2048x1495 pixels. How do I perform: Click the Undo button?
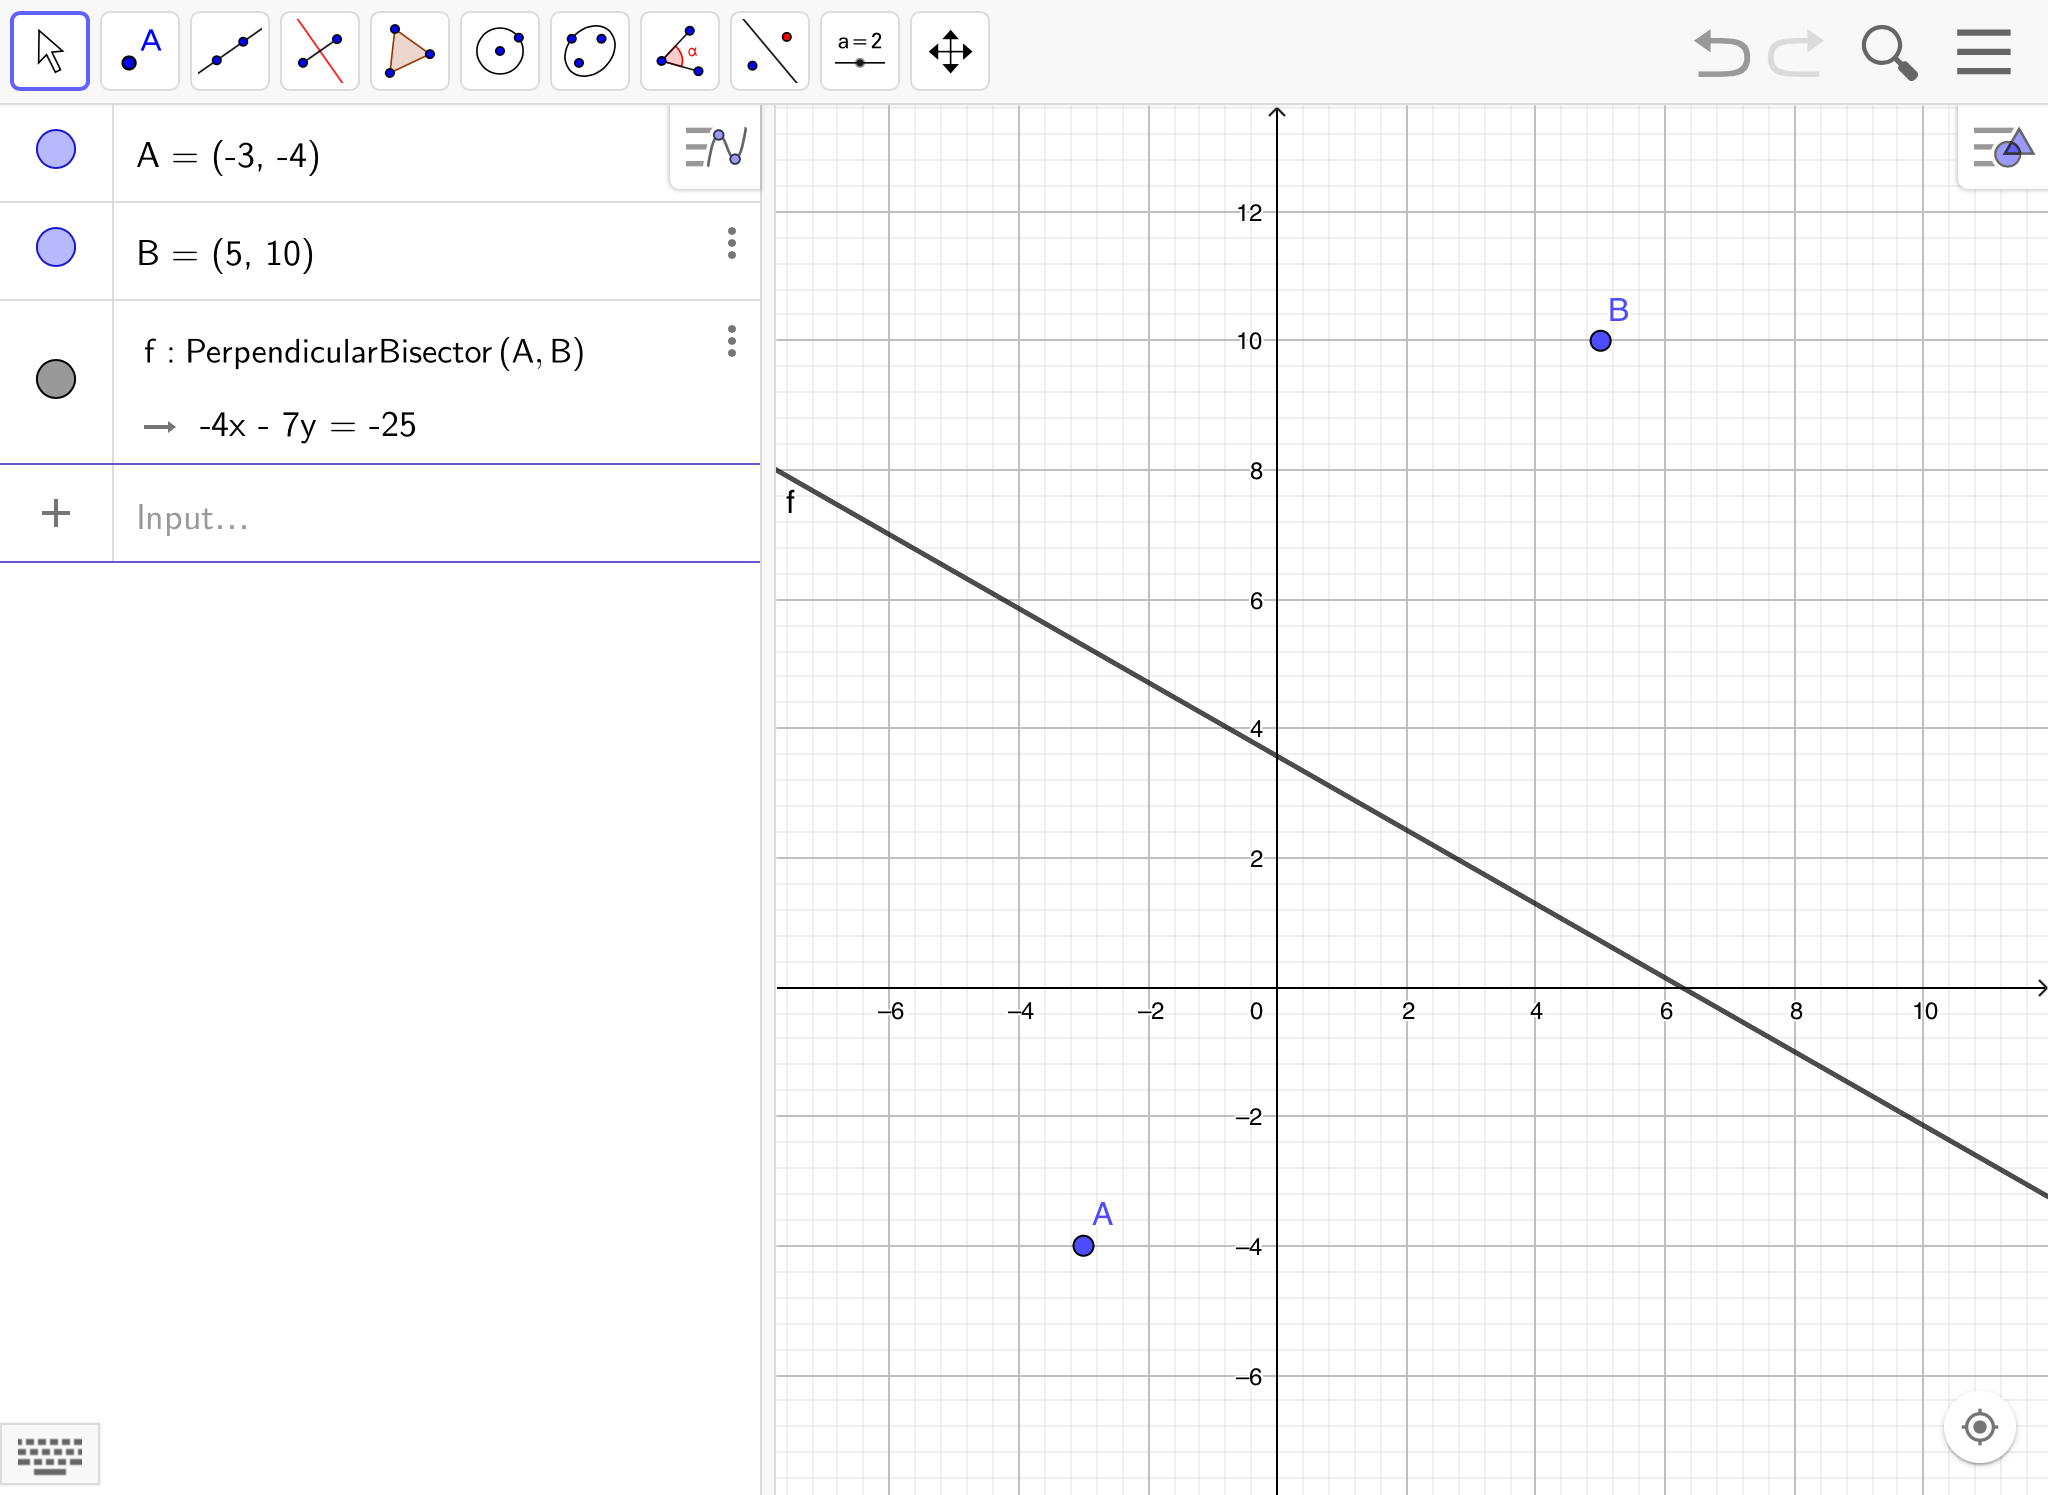(1722, 53)
